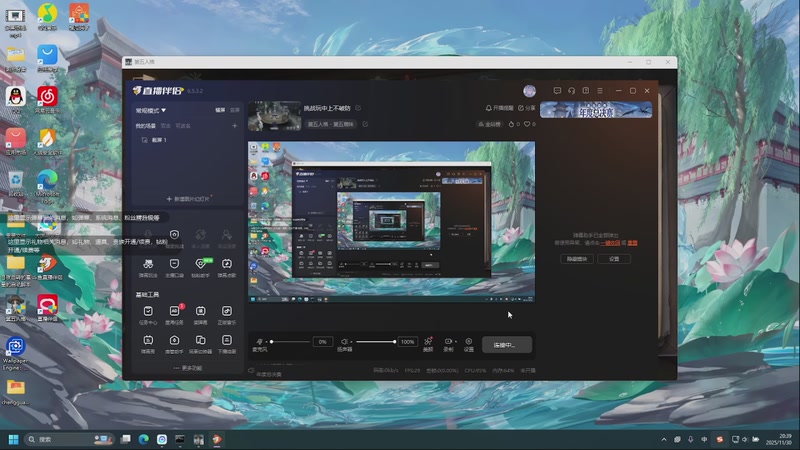
Task: Select the 截屏 1 source row
Action: [x=187, y=140]
